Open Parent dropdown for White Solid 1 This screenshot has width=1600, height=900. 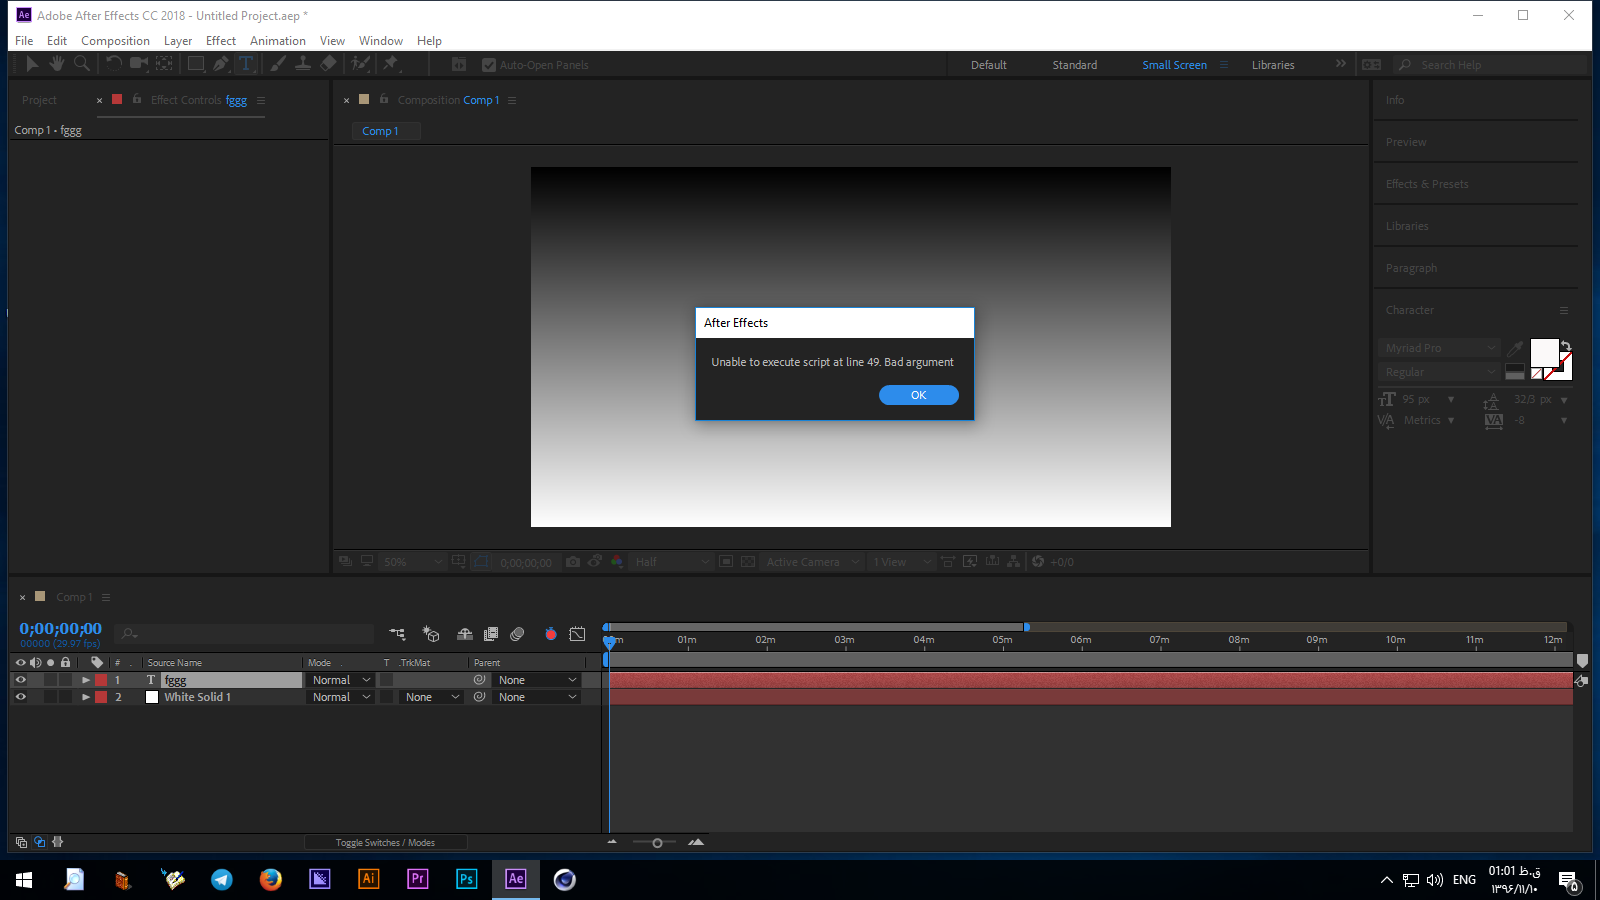(x=537, y=697)
